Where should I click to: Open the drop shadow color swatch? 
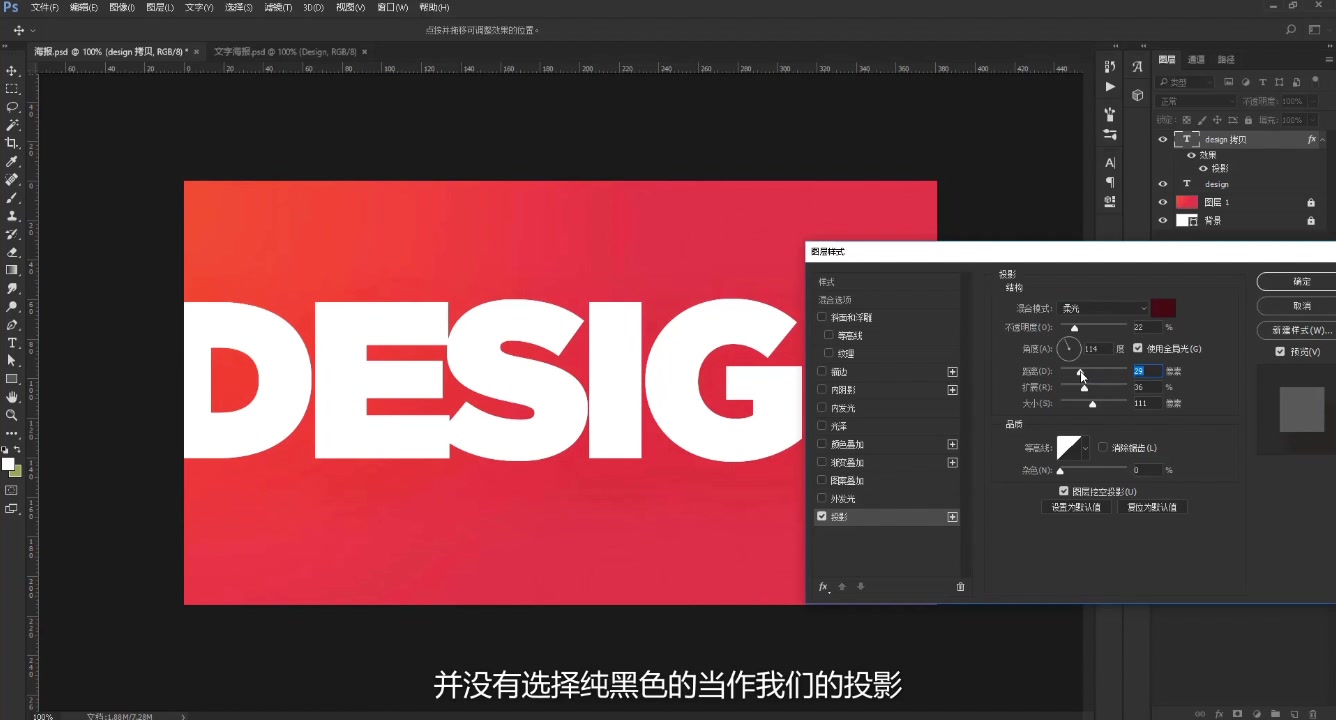click(x=1163, y=308)
